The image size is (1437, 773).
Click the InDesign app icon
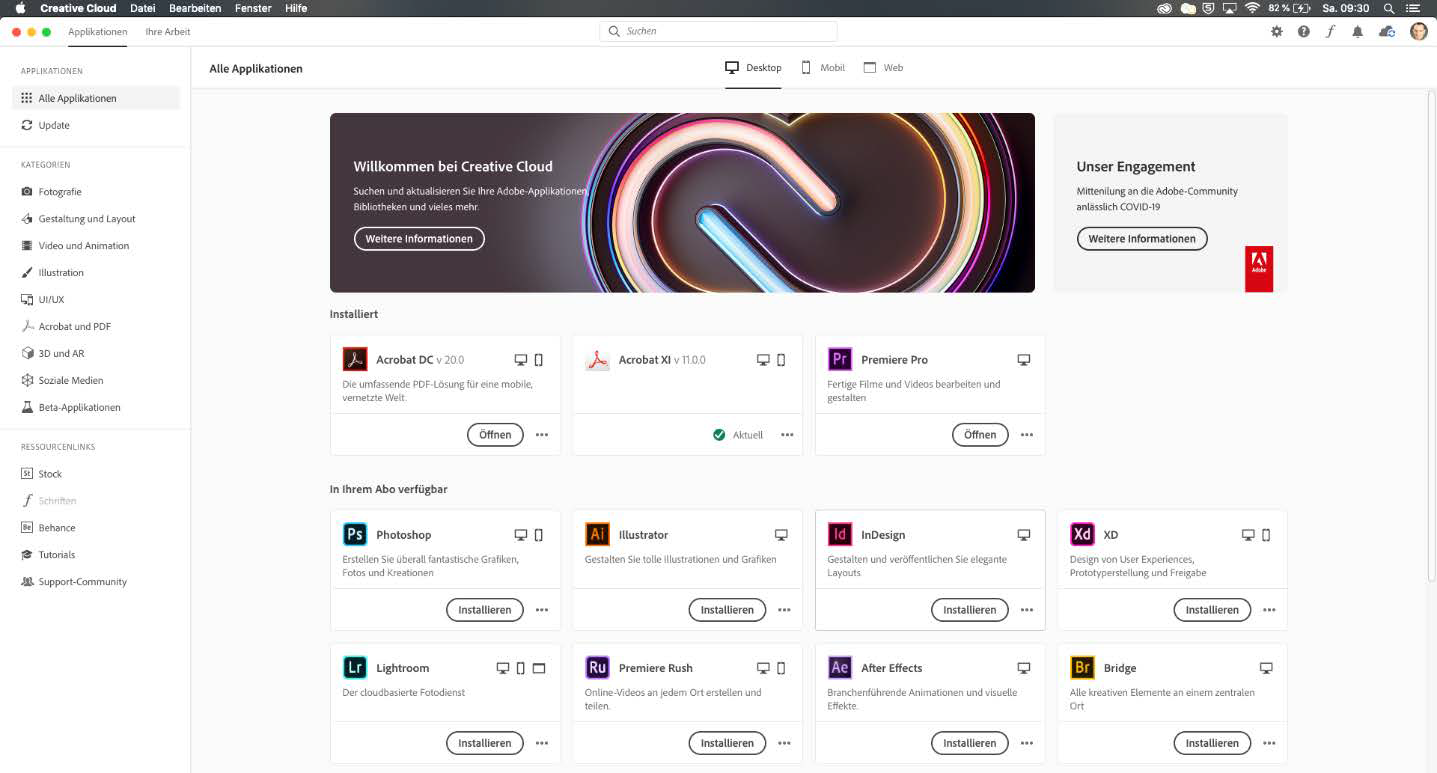pyautogui.click(x=840, y=535)
